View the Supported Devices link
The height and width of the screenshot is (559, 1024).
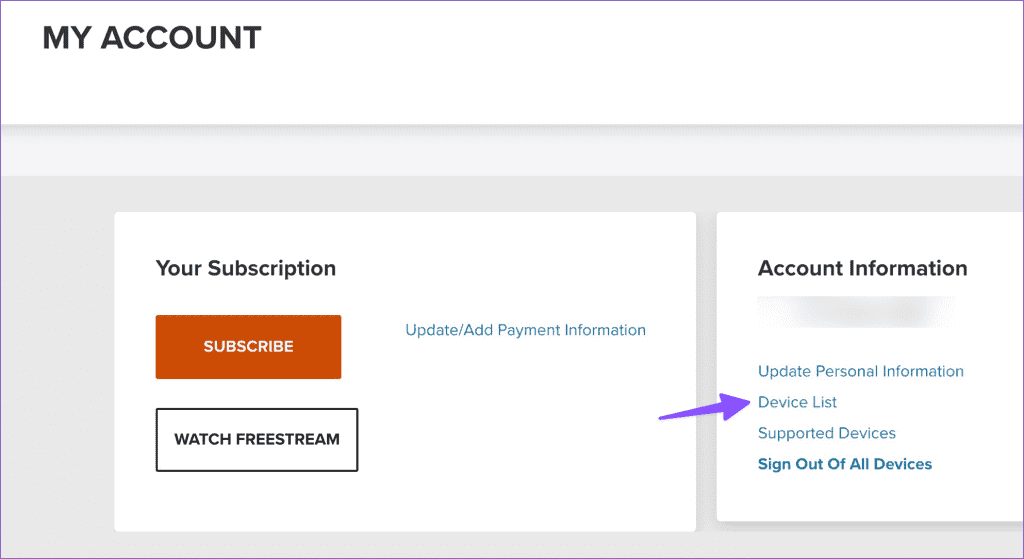tap(826, 433)
